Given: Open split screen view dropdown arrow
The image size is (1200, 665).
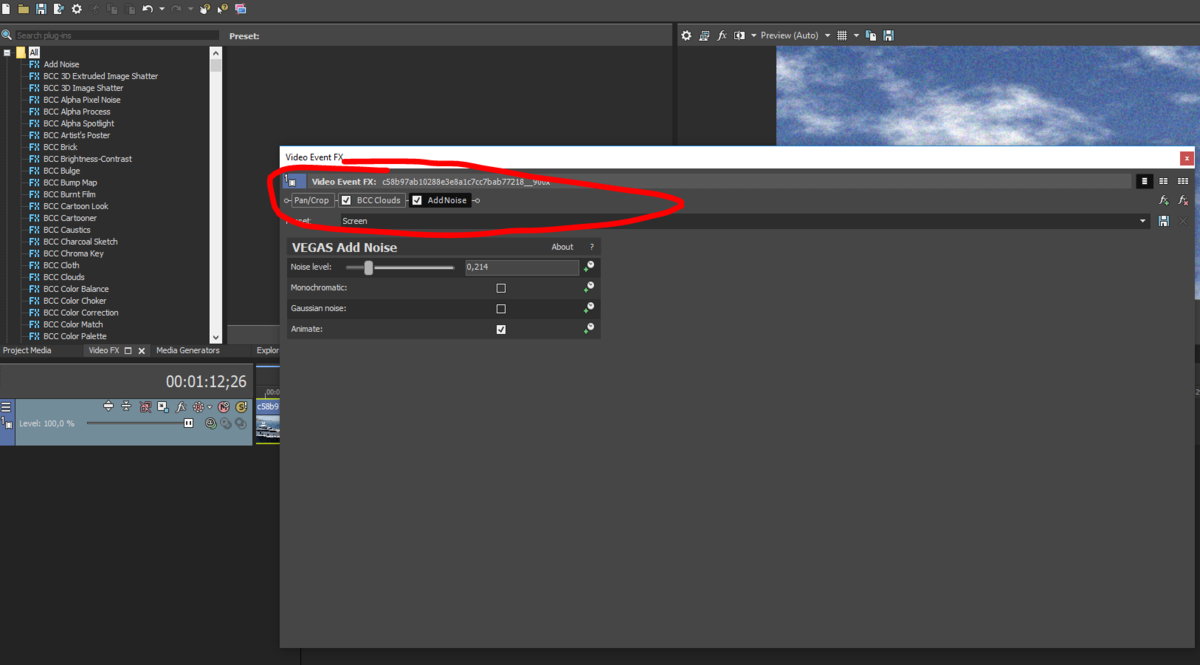Looking at the screenshot, I should point(753,35).
